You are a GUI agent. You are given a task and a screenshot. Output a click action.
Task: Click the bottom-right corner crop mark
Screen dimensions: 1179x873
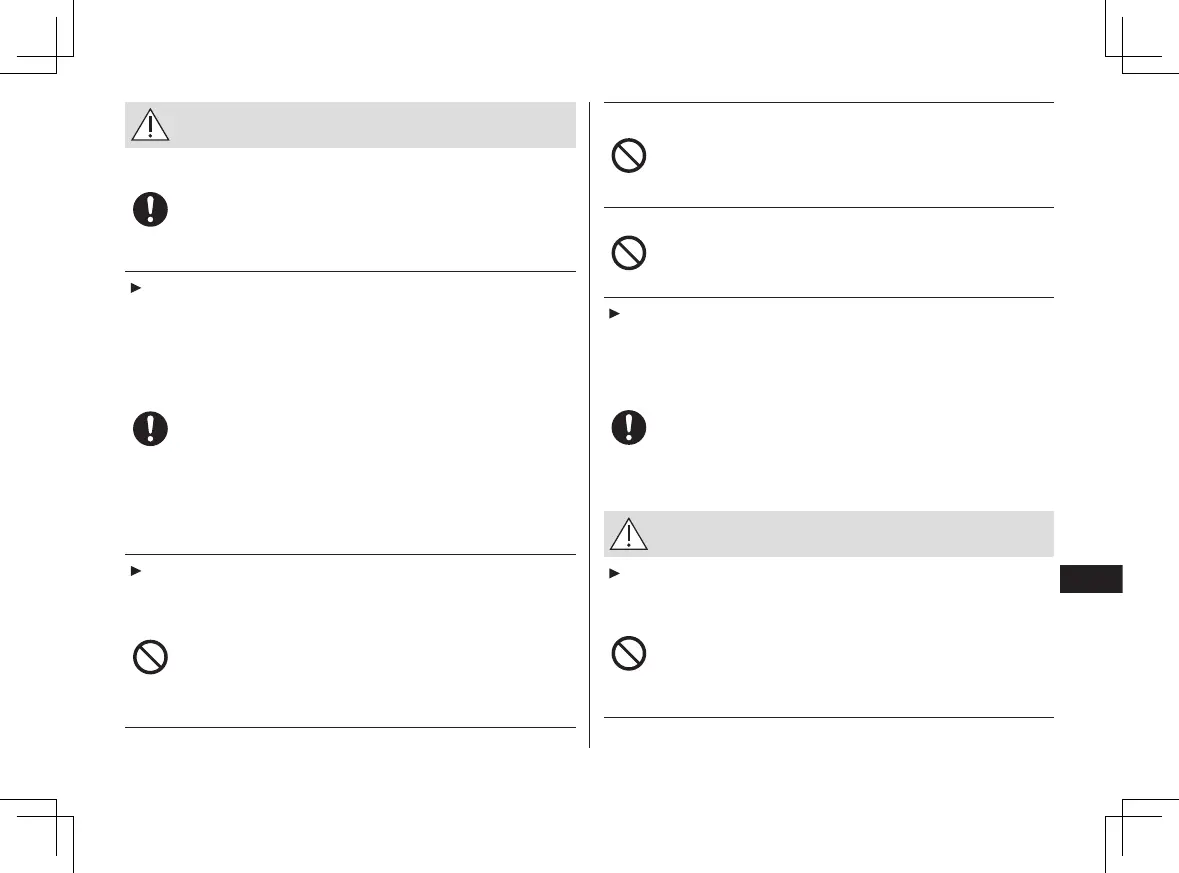1122,816
